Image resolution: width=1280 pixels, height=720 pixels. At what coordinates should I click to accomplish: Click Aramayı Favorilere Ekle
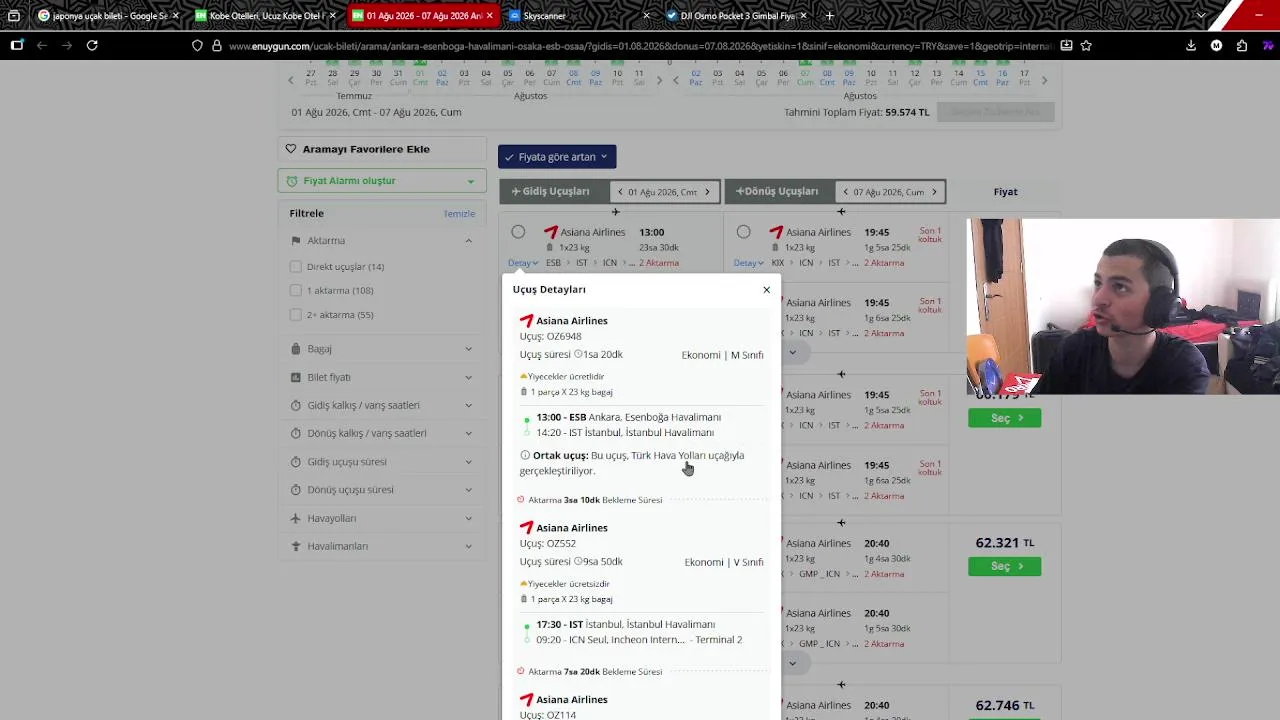(x=366, y=149)
